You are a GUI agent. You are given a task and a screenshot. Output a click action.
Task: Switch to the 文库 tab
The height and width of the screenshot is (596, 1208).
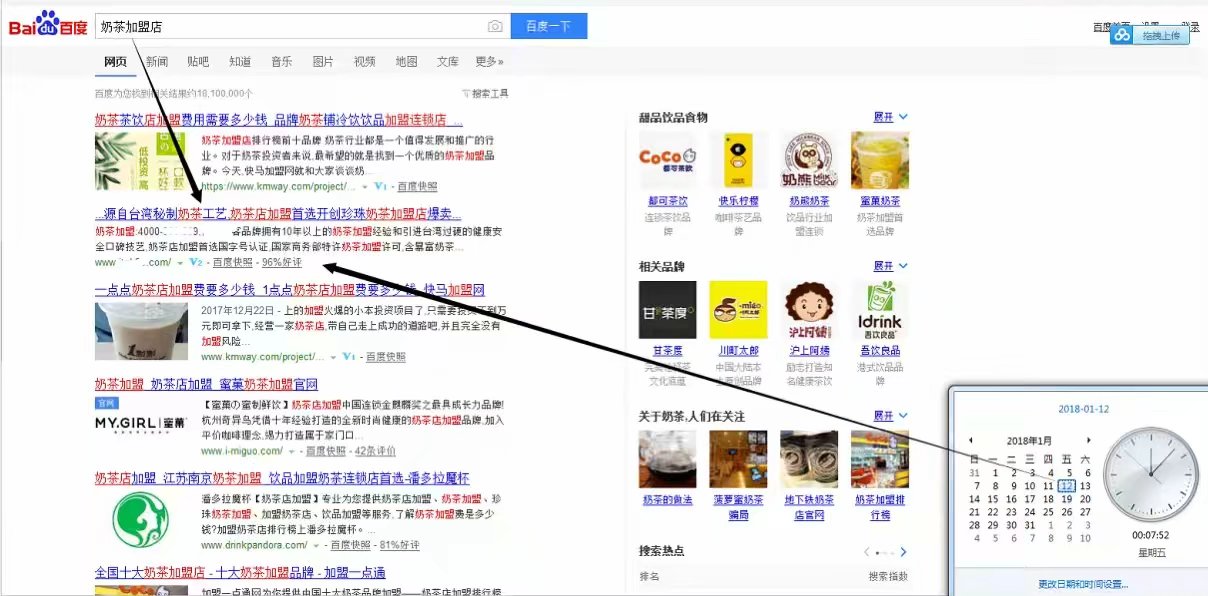(x=448, y=62)
